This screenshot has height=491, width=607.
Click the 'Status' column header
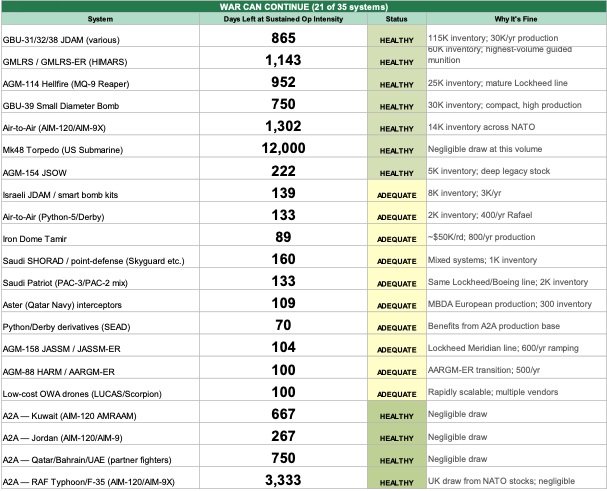click(397, 19)
